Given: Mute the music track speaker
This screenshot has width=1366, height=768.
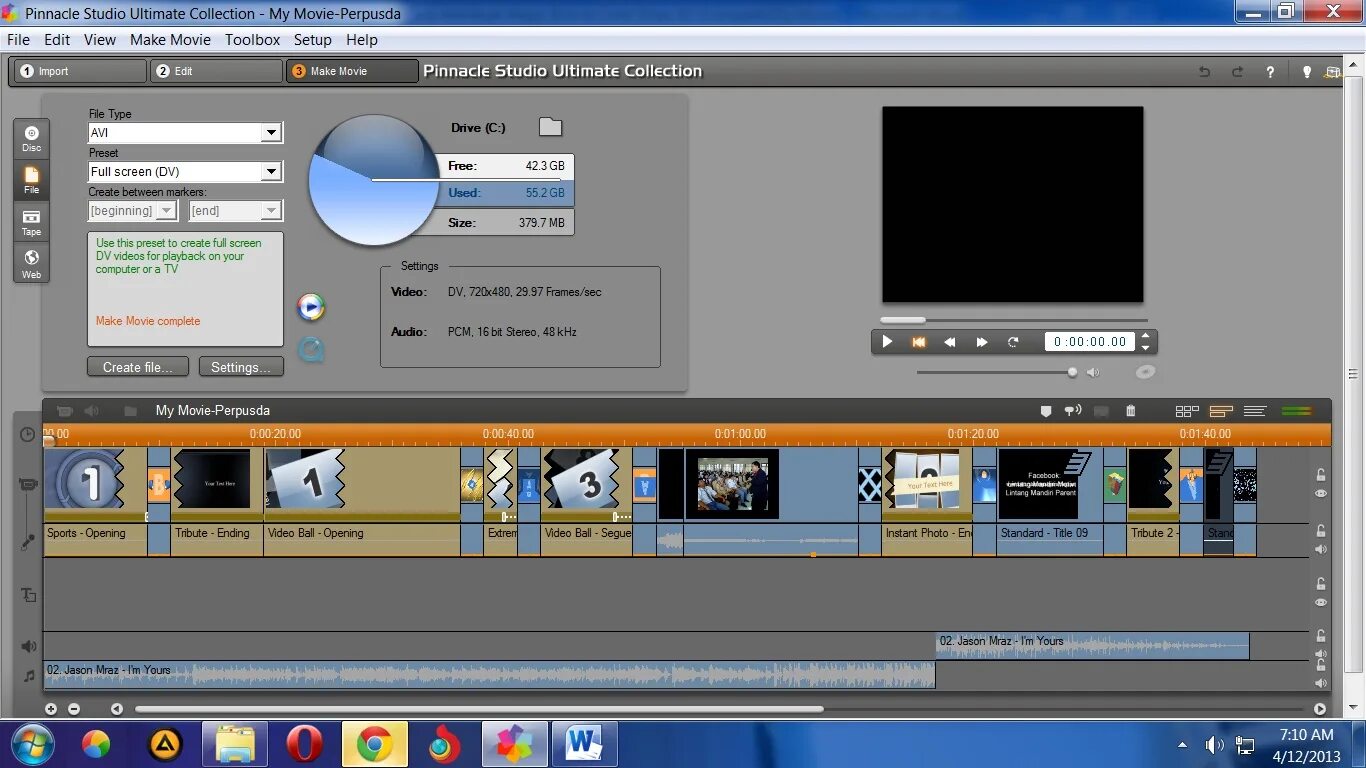Looking at the screenshot, I should pos(1321,683).
